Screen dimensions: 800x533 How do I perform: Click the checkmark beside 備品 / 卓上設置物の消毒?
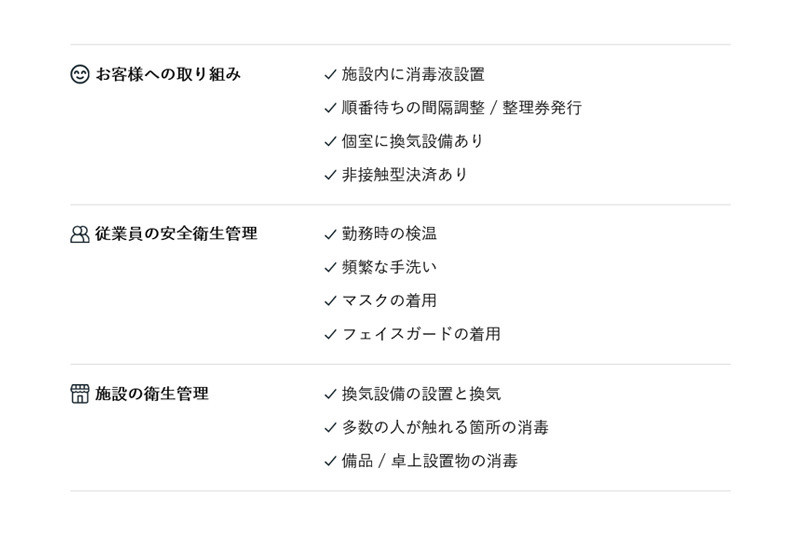coord(331,461)
